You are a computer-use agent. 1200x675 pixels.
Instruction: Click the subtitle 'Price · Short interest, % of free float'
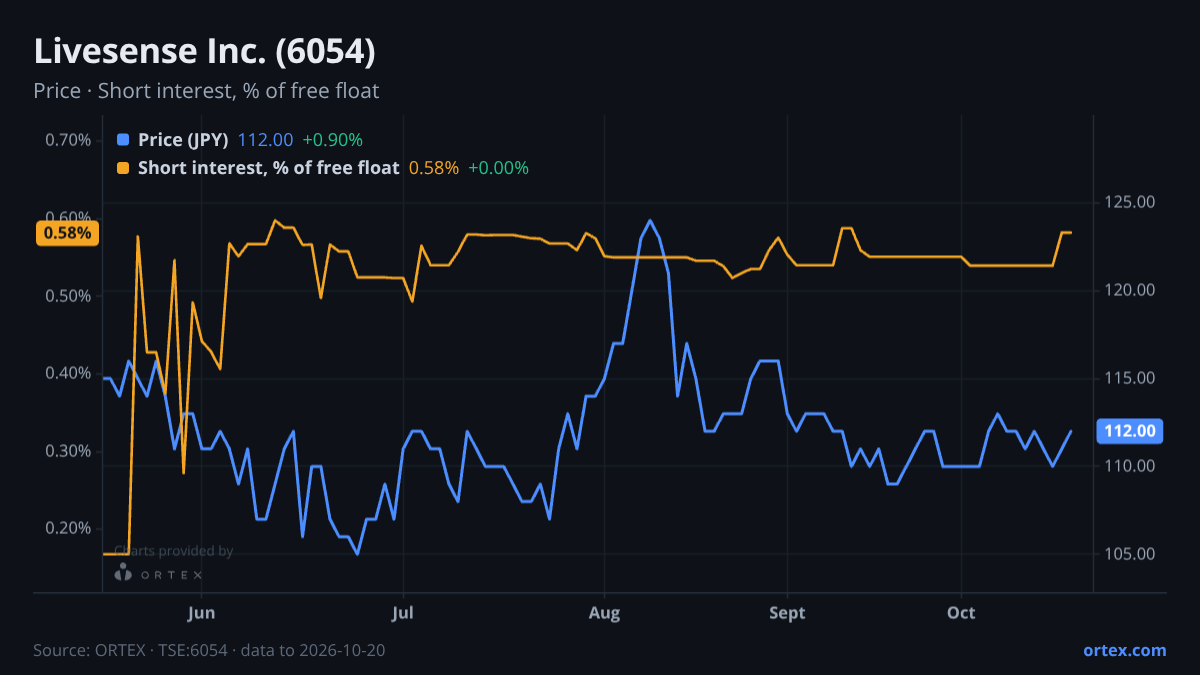click(x=206, y=91)
